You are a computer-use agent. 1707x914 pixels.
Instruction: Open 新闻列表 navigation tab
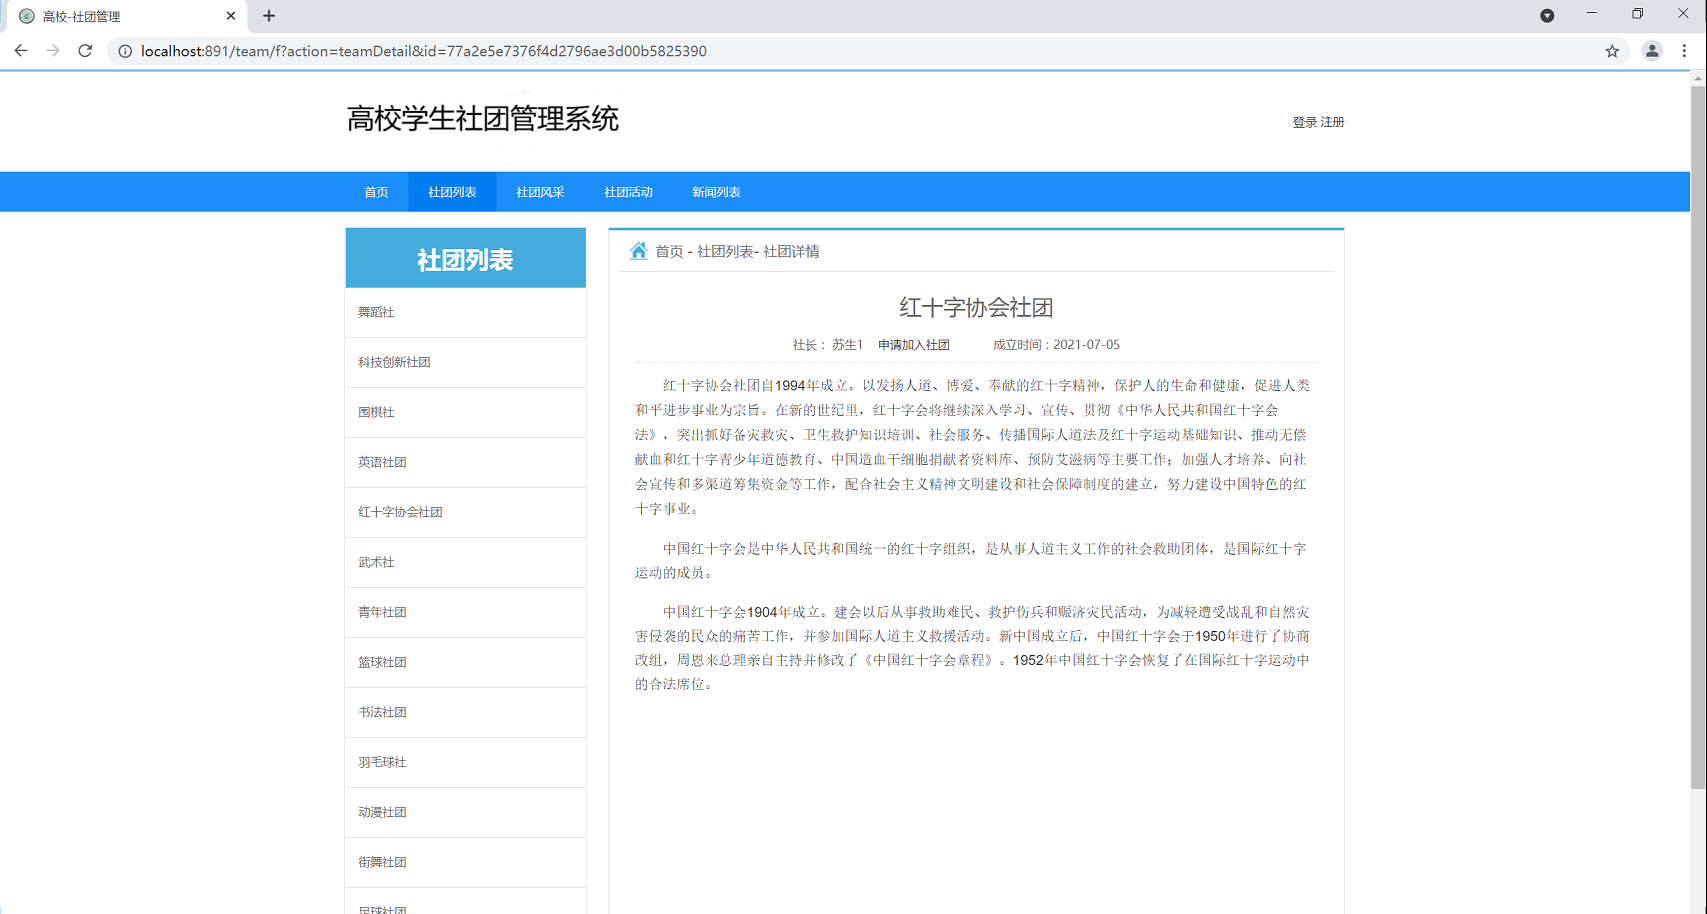click(716, 192)
